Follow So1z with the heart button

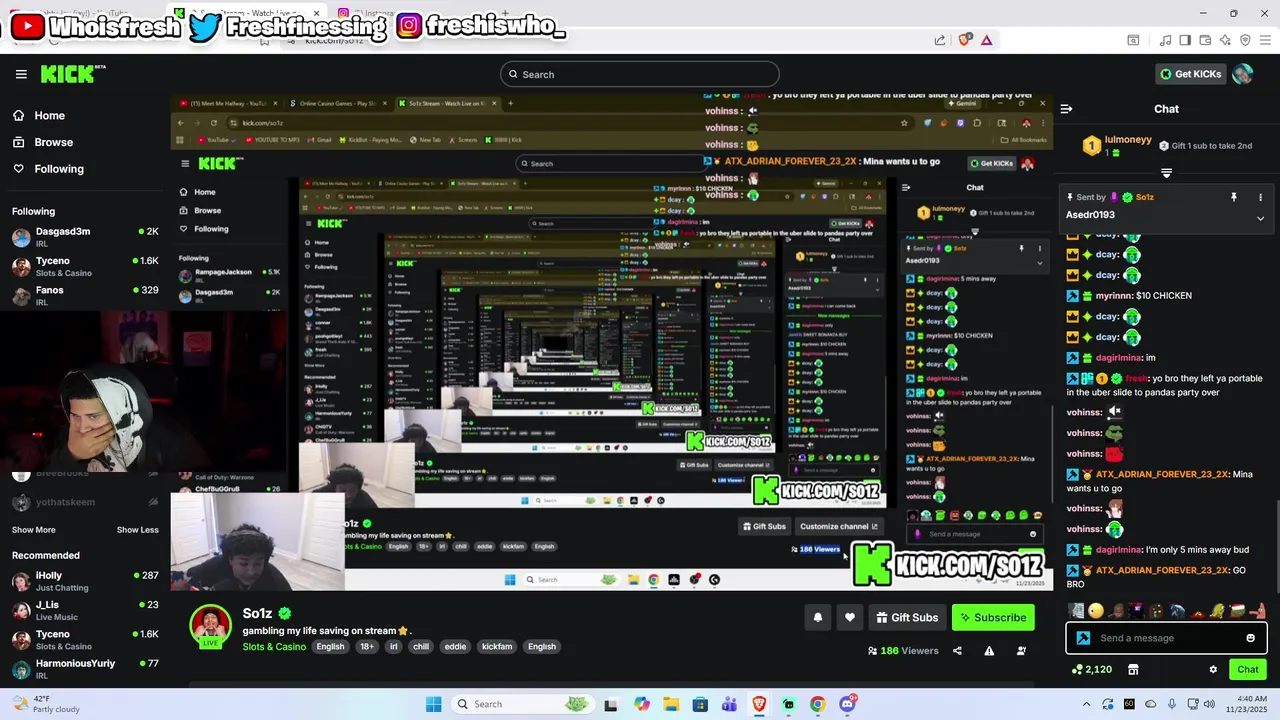coord(850,618)
